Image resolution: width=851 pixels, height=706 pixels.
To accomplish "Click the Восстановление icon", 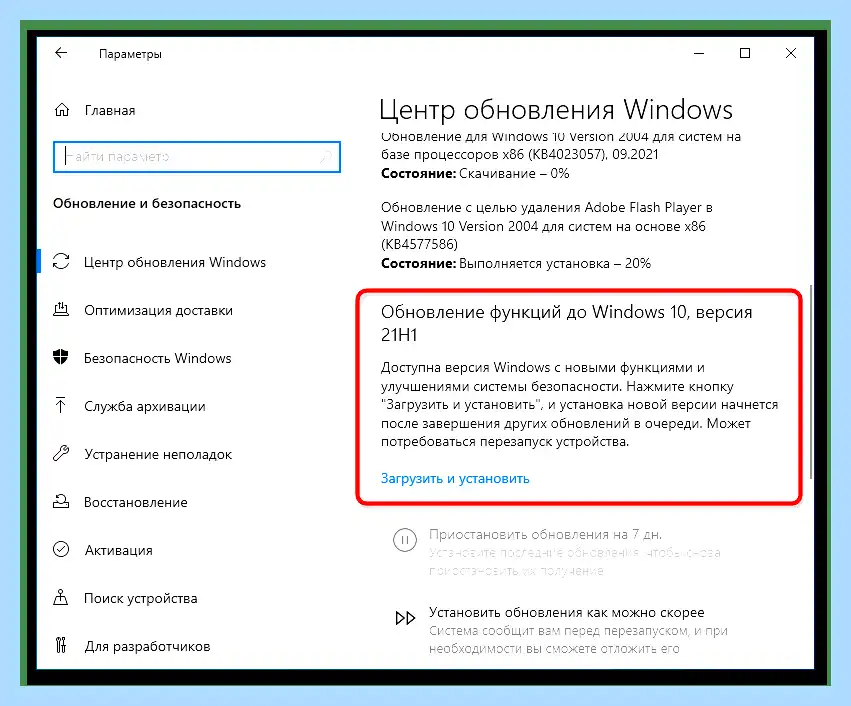I will [61, 501].
